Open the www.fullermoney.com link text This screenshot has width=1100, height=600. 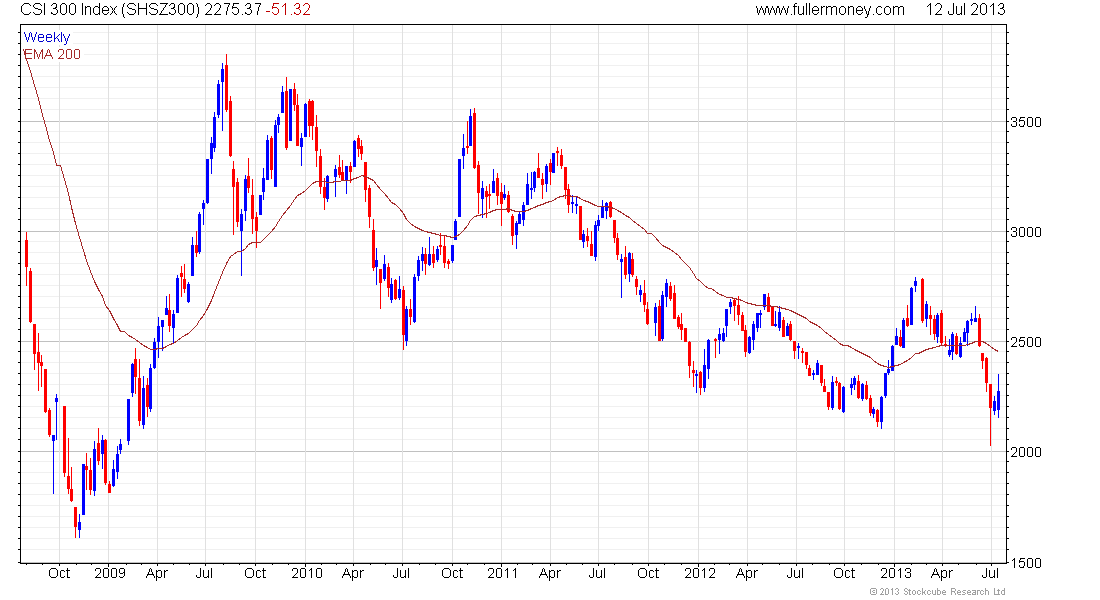pos(830,10)
